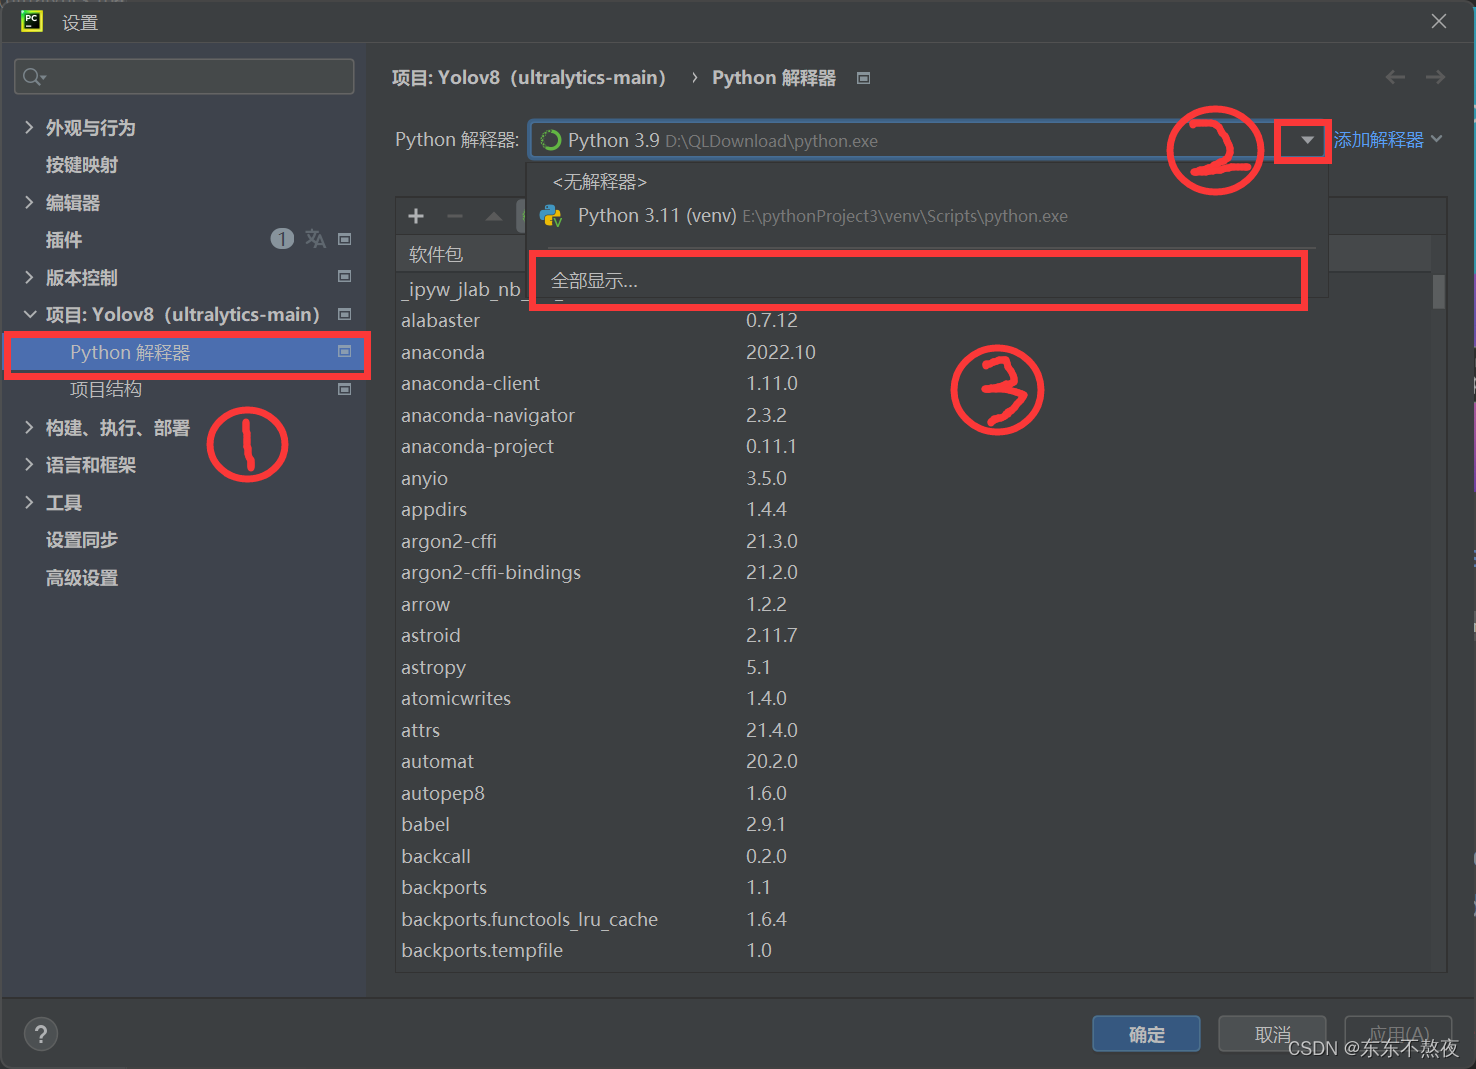Viewport: 1476px width, 1069px height.
Task: Click the back navigation arrow
Action: pos(1396,77)
